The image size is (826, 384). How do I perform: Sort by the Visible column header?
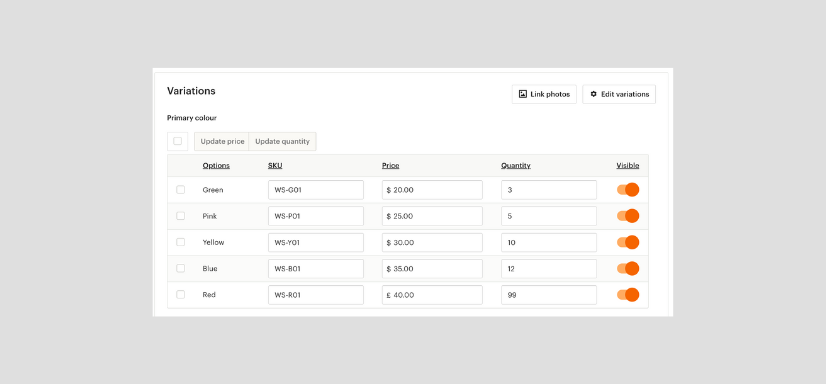coord(628,165)
